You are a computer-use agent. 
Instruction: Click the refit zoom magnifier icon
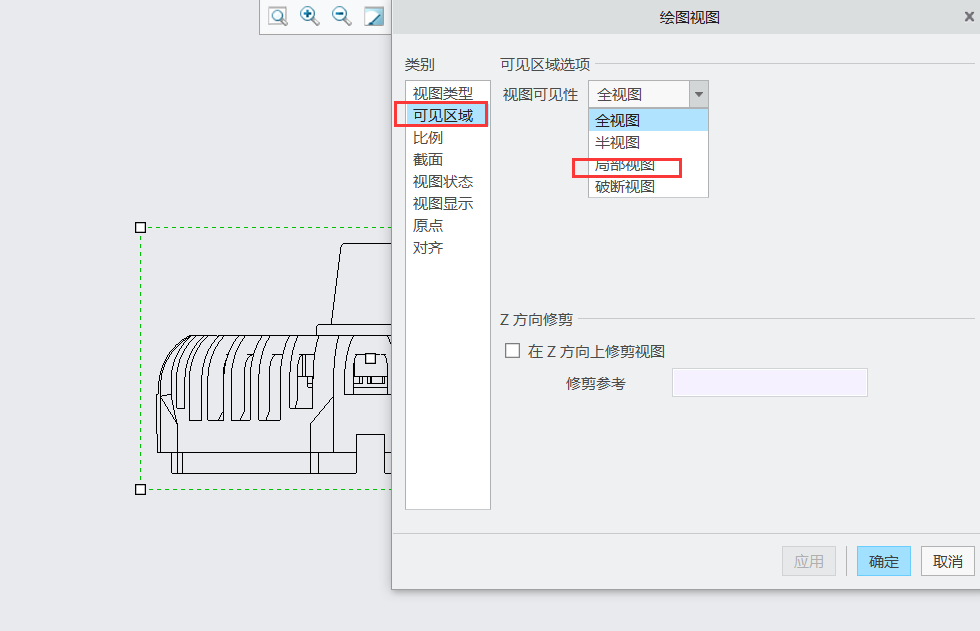coord(278,16)
